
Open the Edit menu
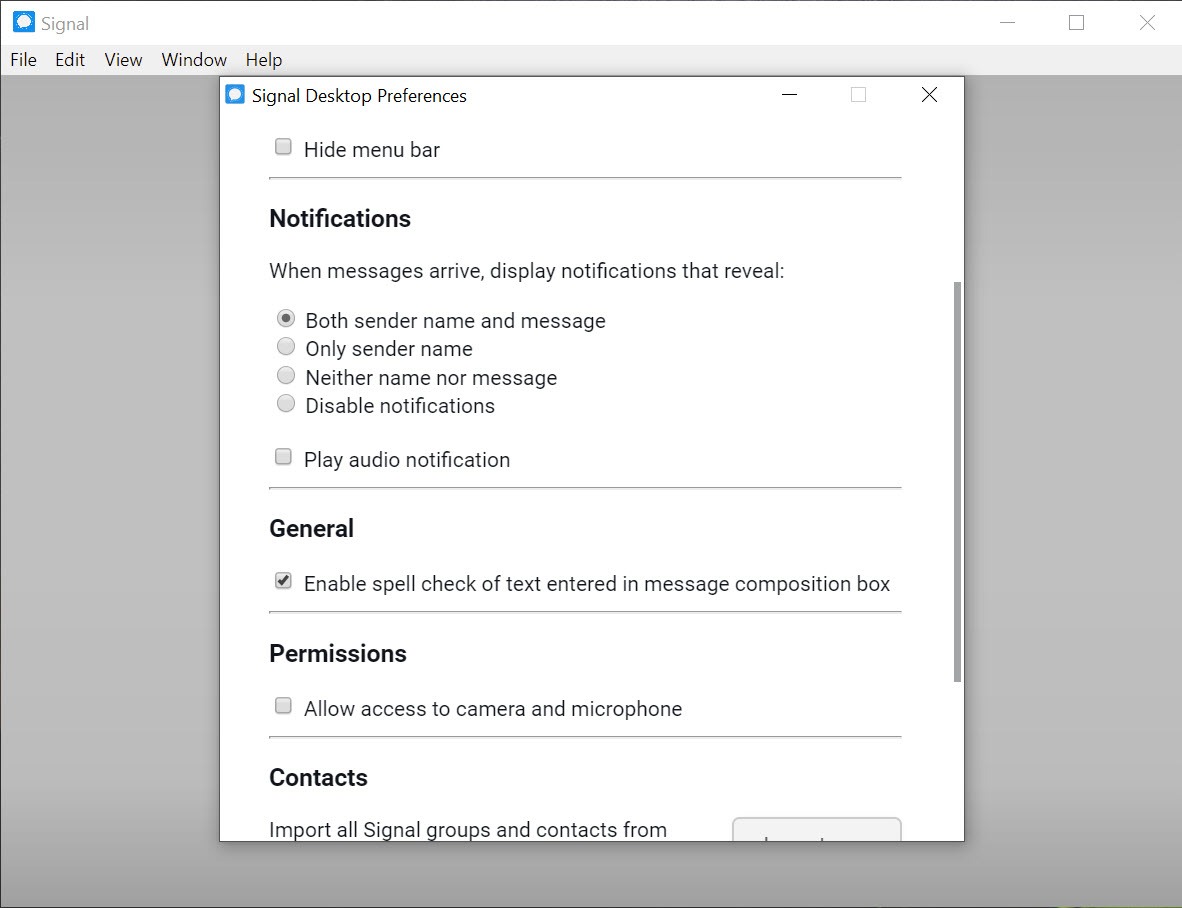(x=70, y=60)
